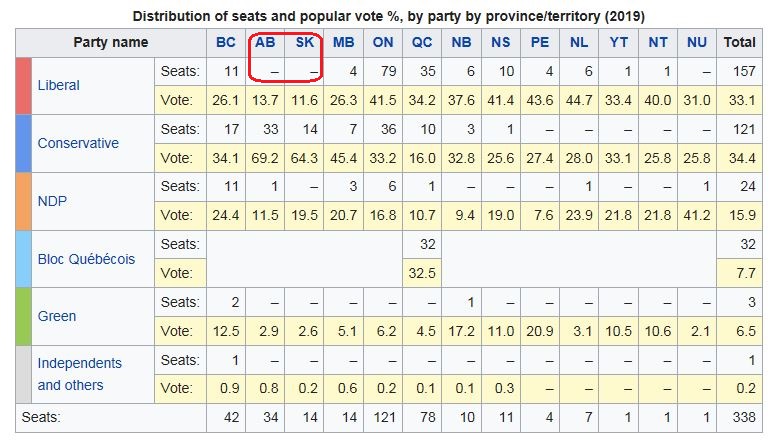770x442 pixels.
Task: Open the Liberal party link
Action: pos(58,85)
